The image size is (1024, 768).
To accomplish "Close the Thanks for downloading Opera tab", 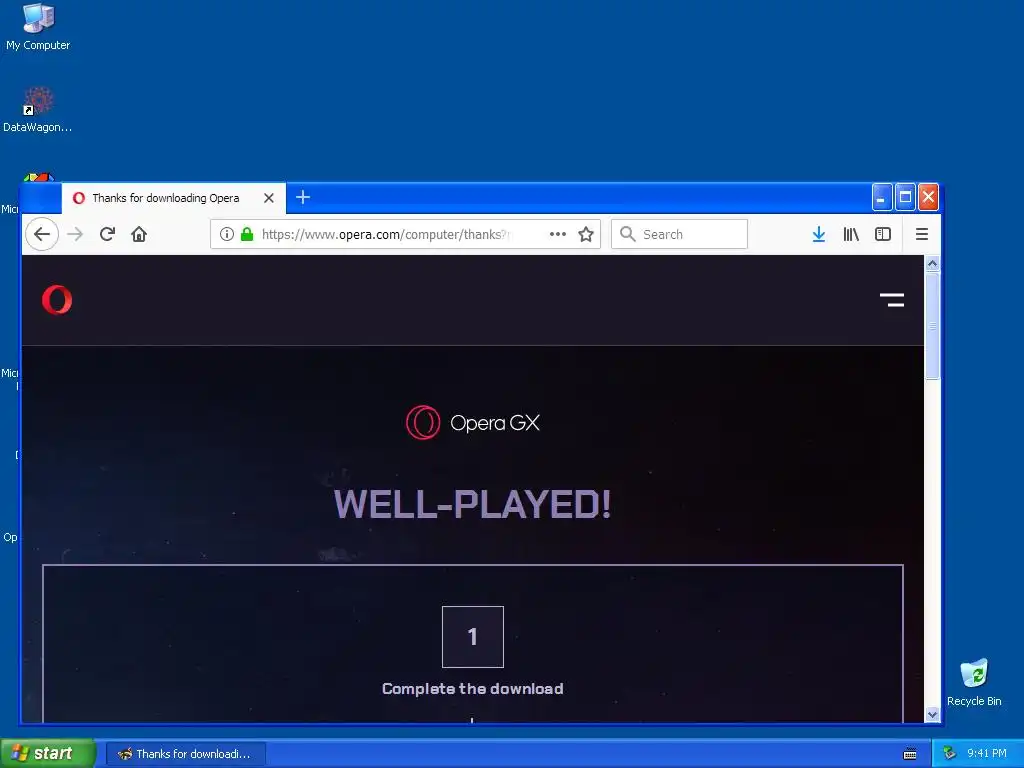I will (x=268, y=198).
